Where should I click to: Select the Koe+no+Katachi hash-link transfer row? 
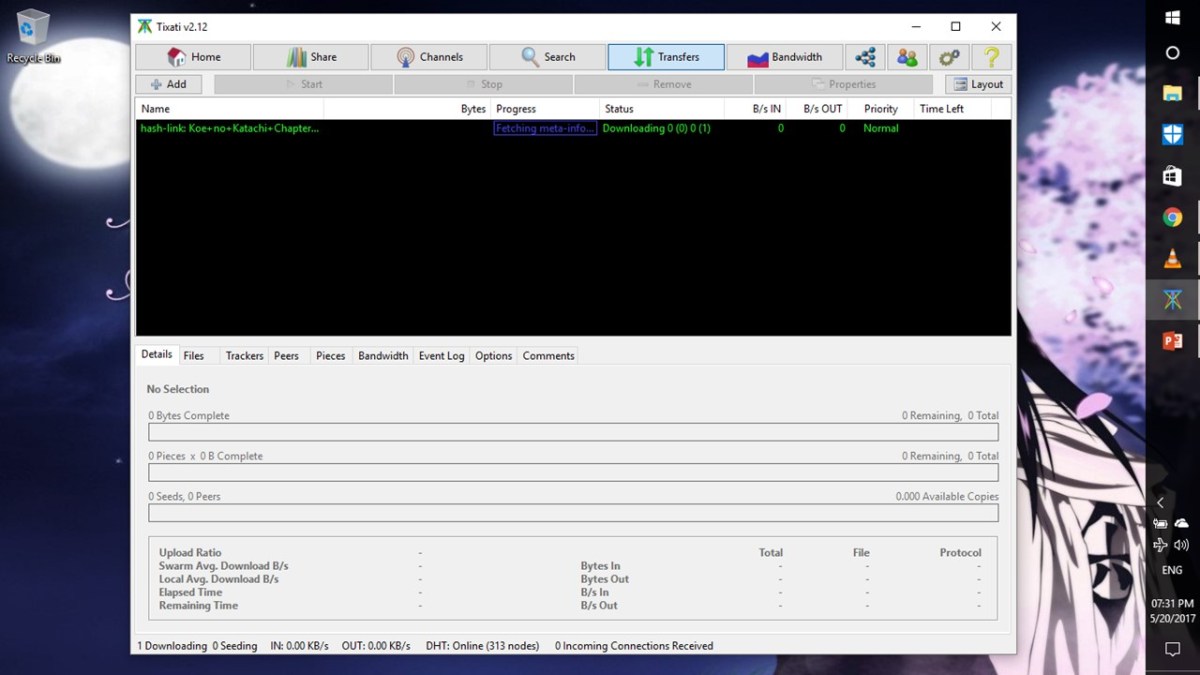[230, 129]
